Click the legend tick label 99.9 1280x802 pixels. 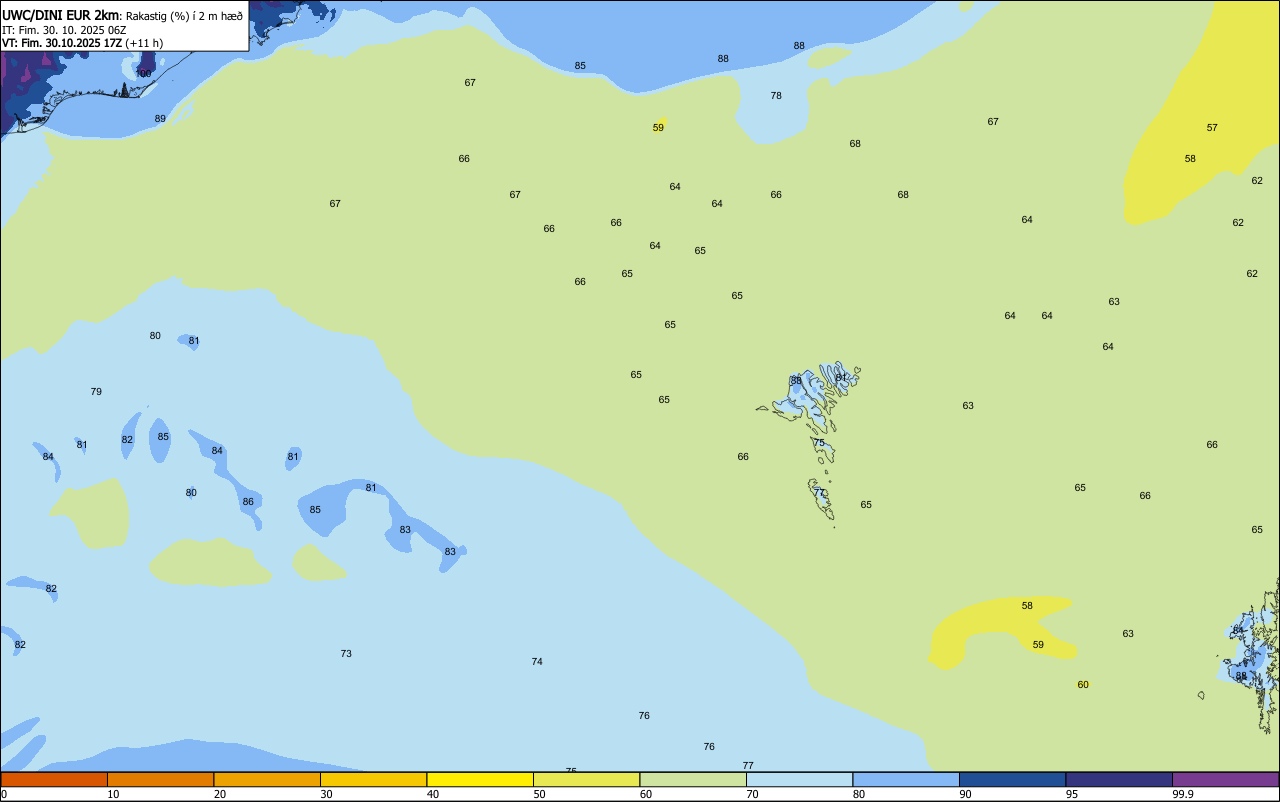1183,794
